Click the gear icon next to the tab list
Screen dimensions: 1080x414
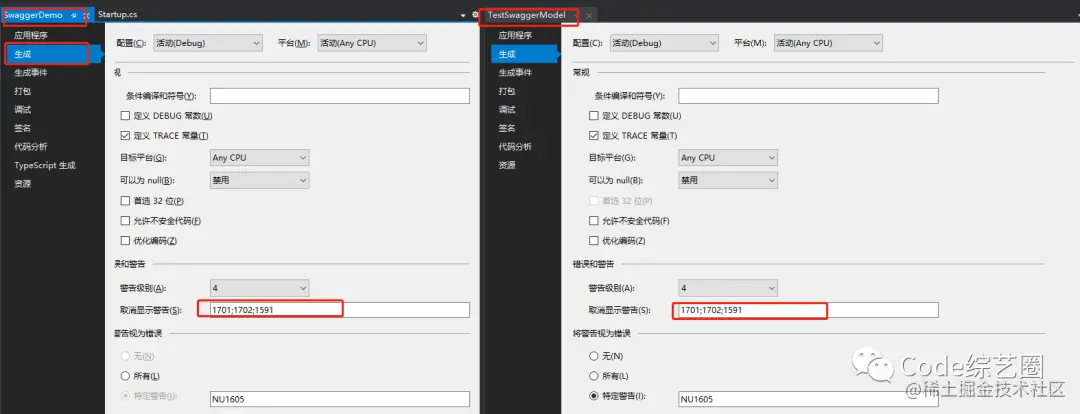point(475,14)
